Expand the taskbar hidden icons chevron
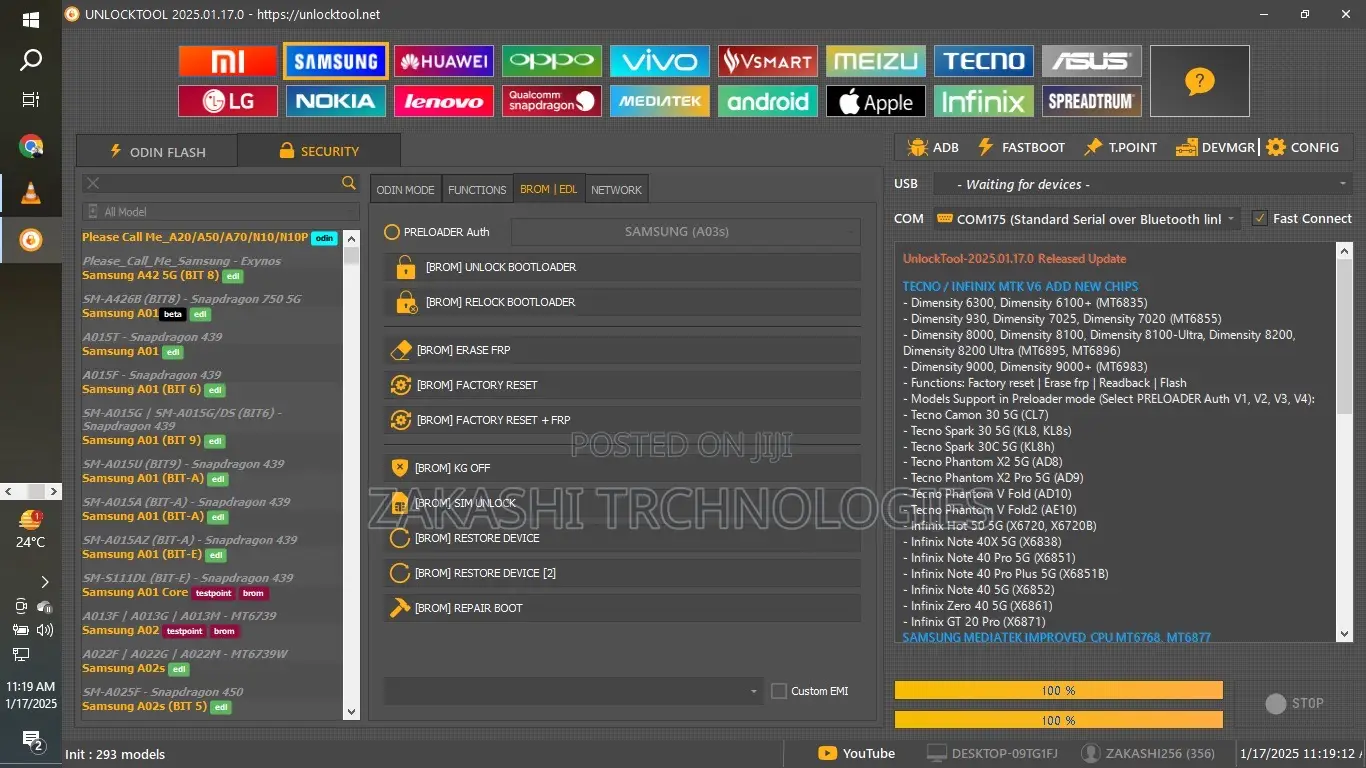Screen dimensions: 1366x768 click(45, 581)
